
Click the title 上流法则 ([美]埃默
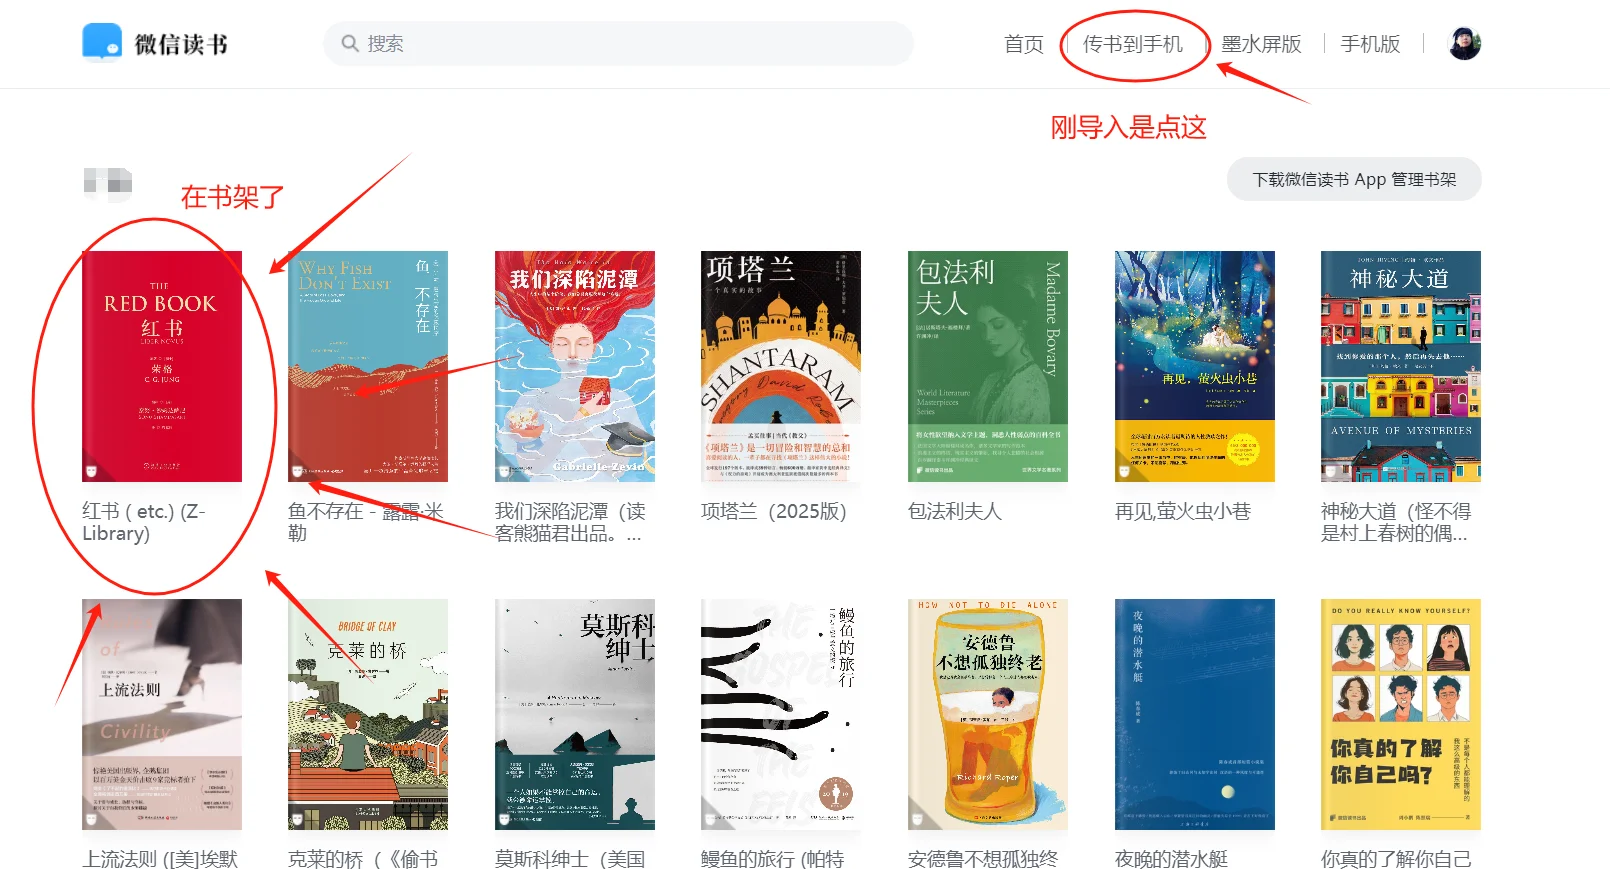[160, 859]
